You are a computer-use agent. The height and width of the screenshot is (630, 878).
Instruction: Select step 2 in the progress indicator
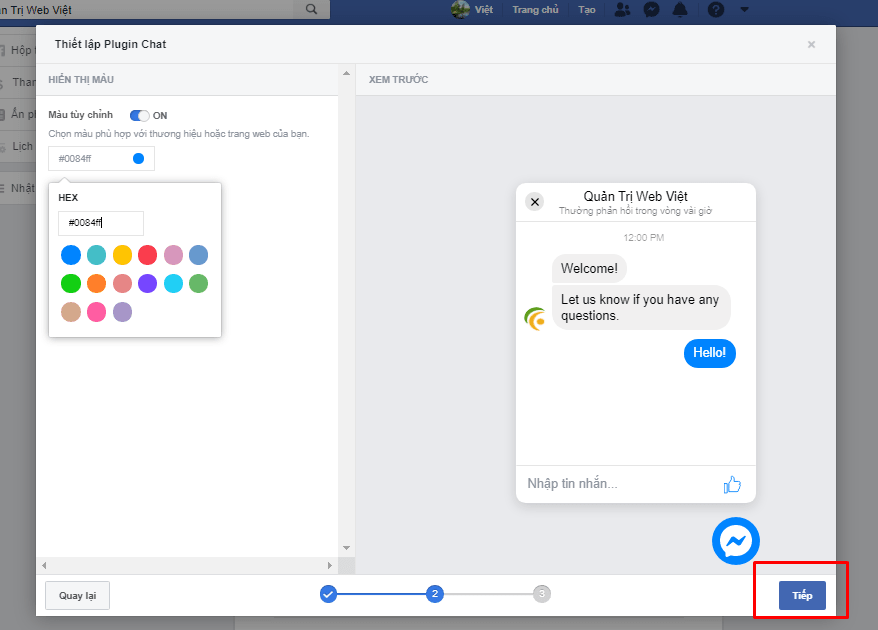tap(435, 594)
